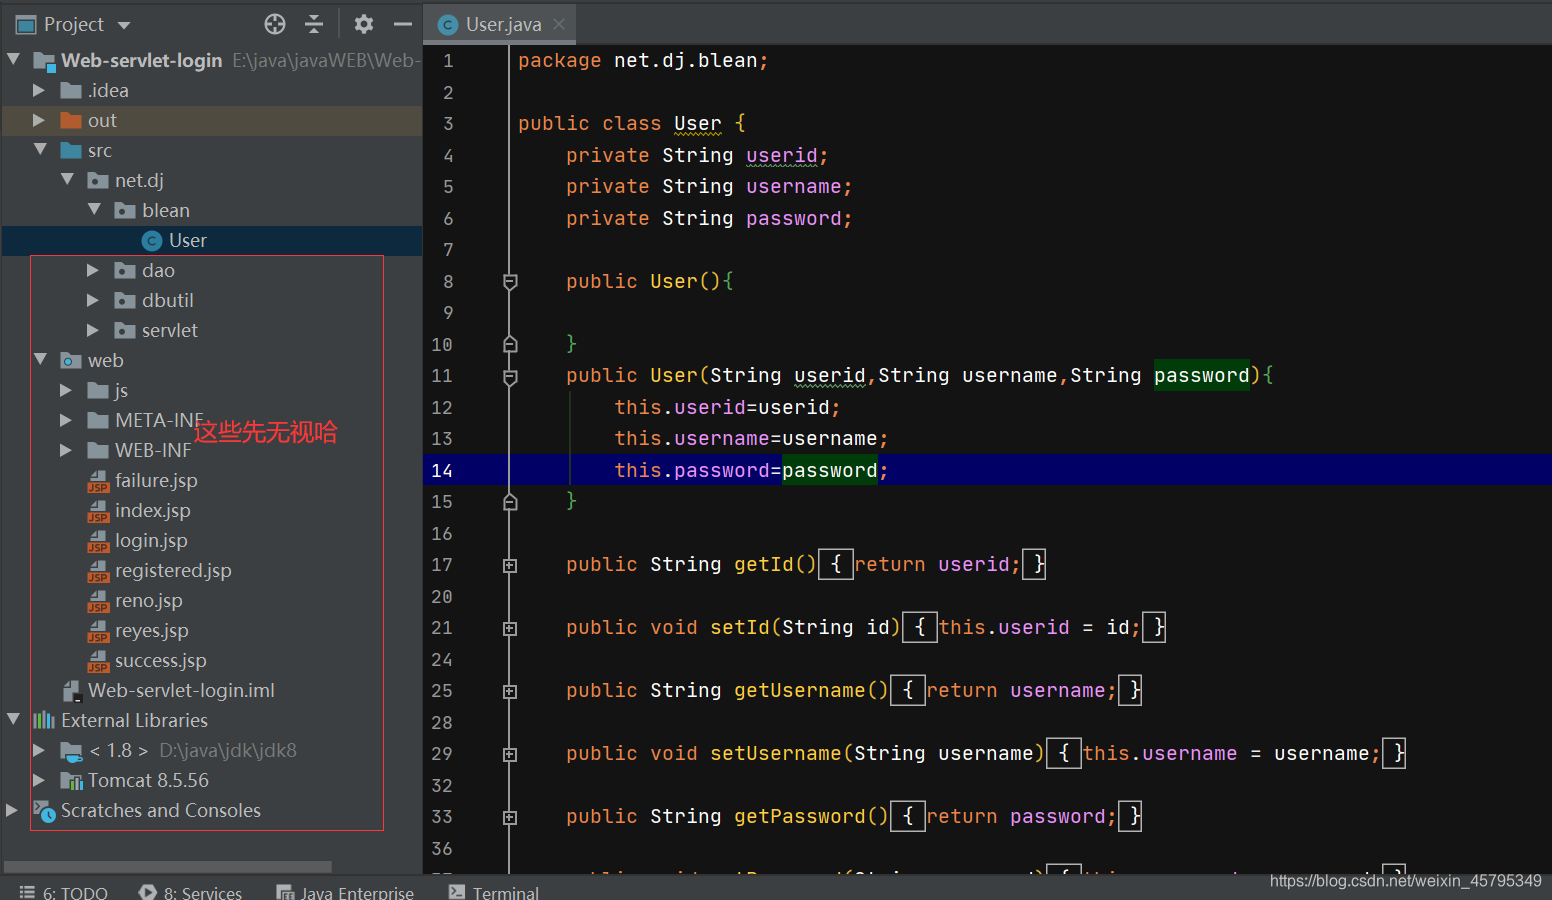This screenshot has height=900, width=1552.
Task: Collapse the web folder
Action: click(40, 360)
